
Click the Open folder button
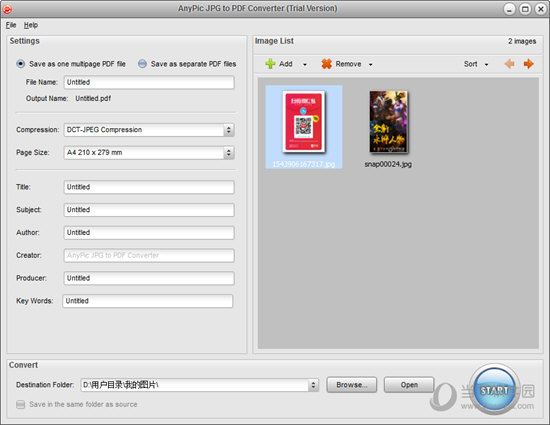point(409,385)
